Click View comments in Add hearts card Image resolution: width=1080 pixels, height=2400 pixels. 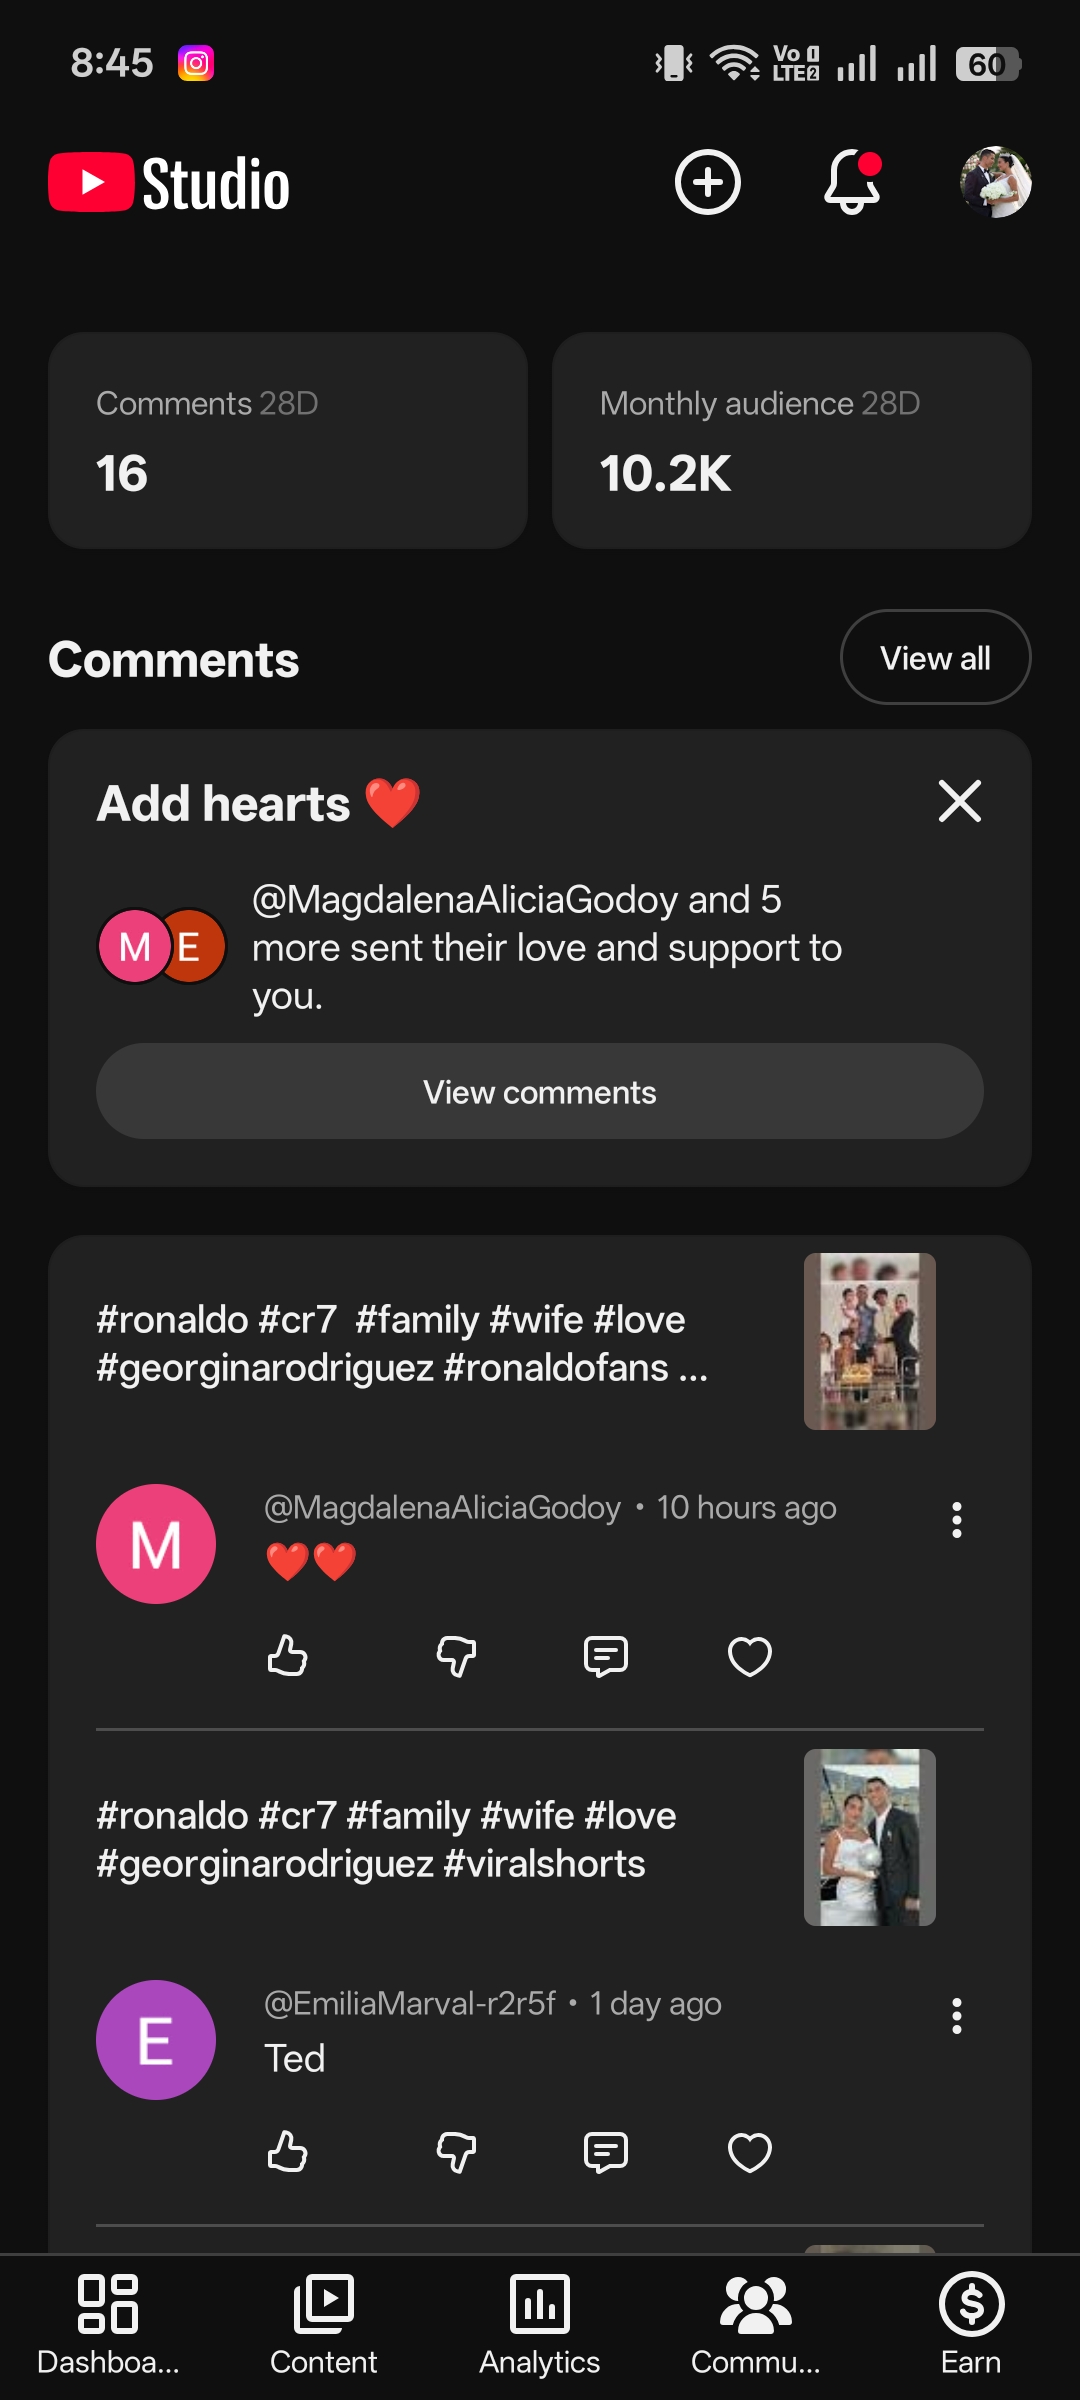(x=540, y=1091)
